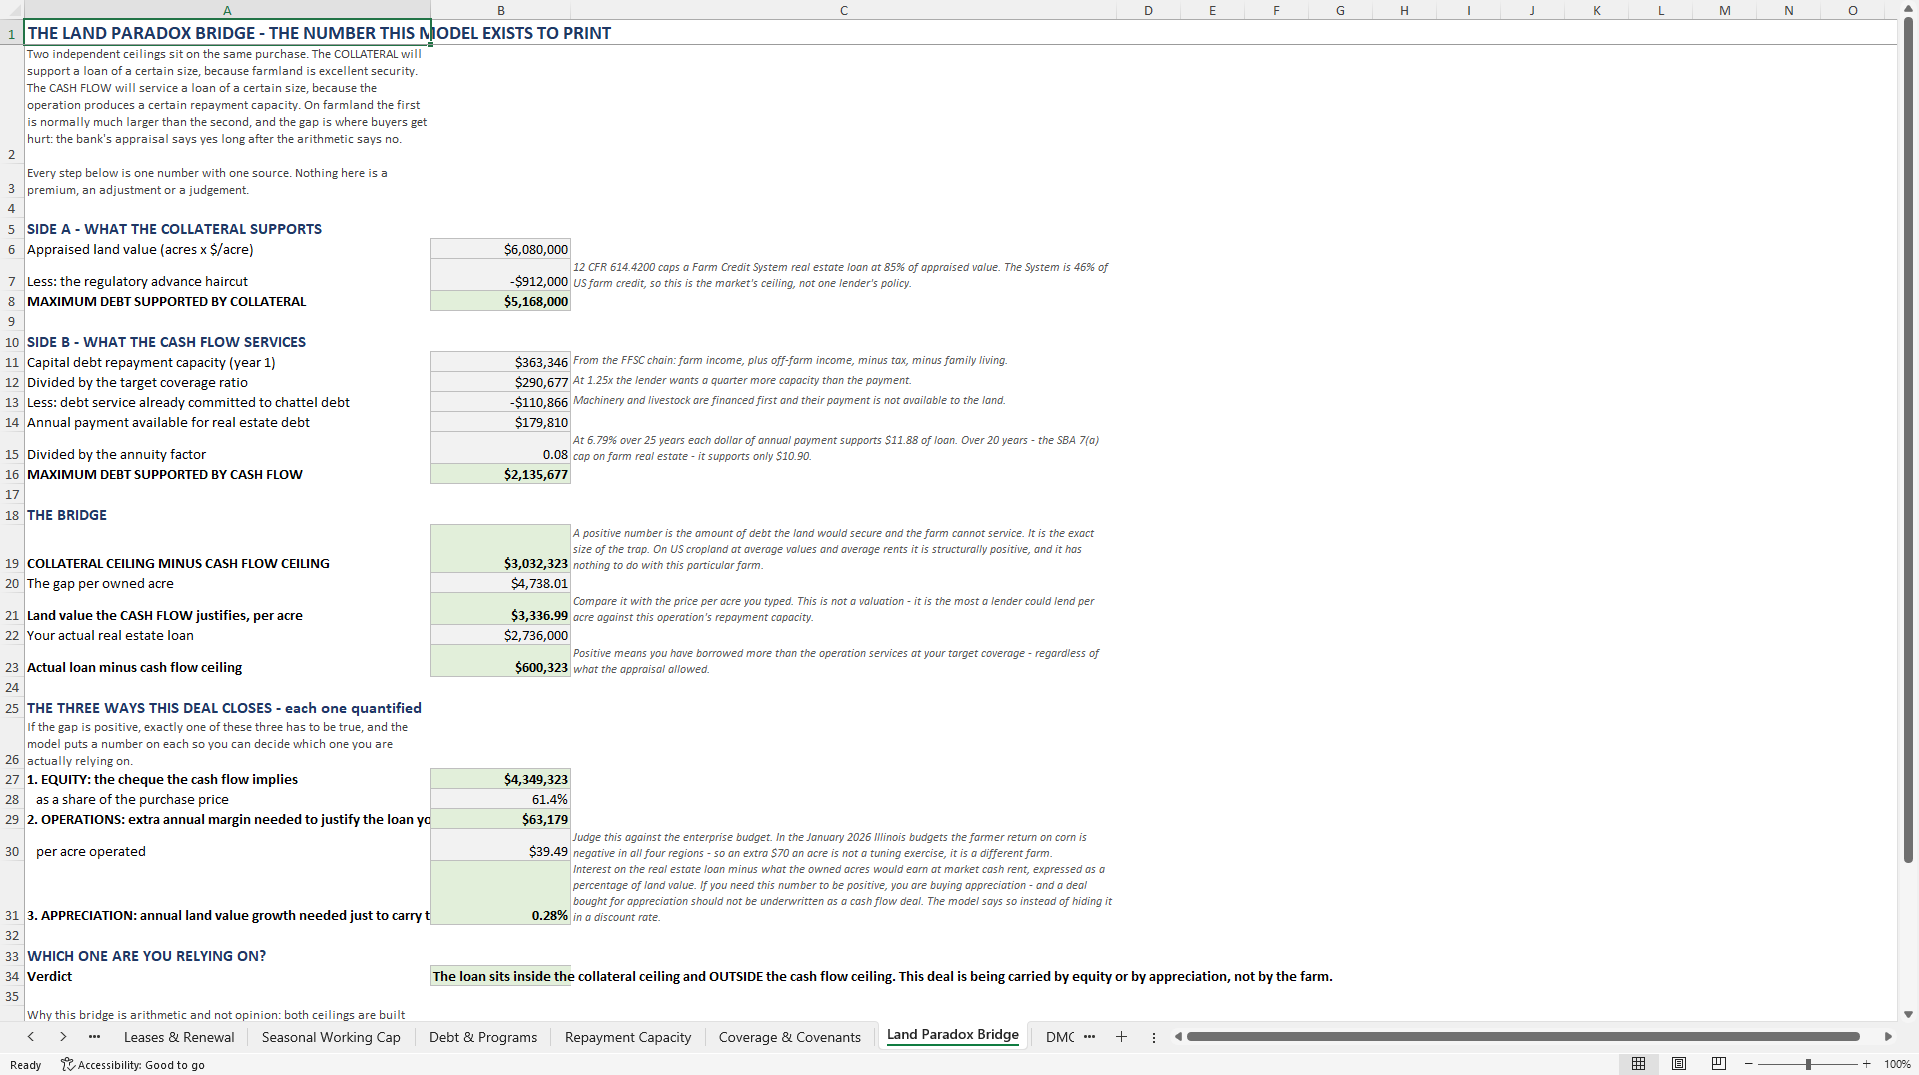Screen dimensions: 1919x1075
Task: Show hidden sheets at the left (ellipsis)
Action: [94, 1037]
